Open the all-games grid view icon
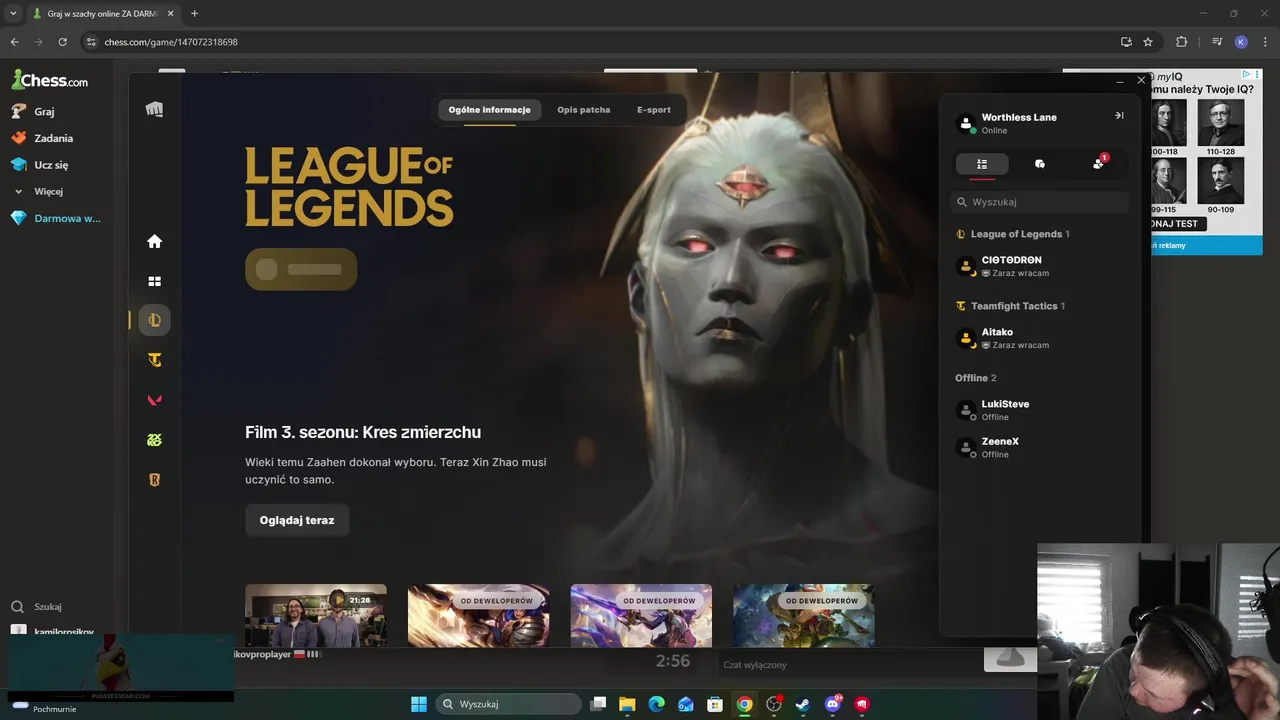This screenshot has width=1280, height=720. pyautogui.click(x=154, y=281)
